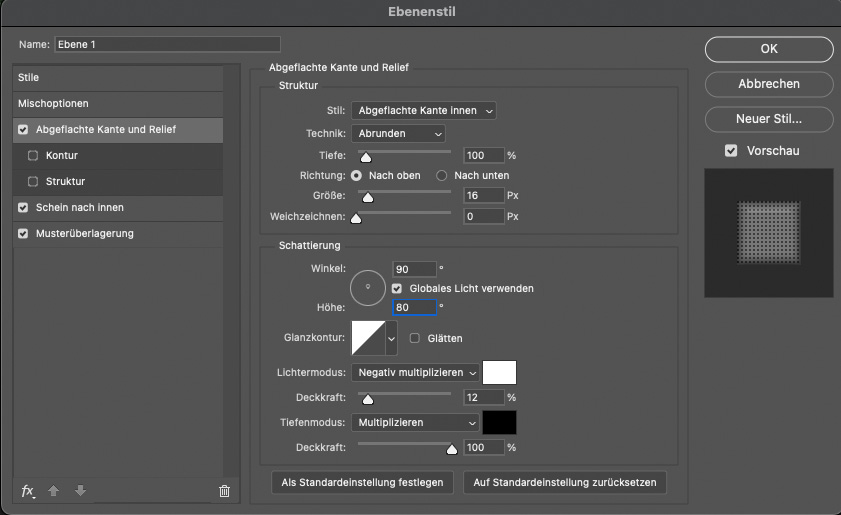Click Lichter Deckkraft field showing 12

[x=484, y=398]
